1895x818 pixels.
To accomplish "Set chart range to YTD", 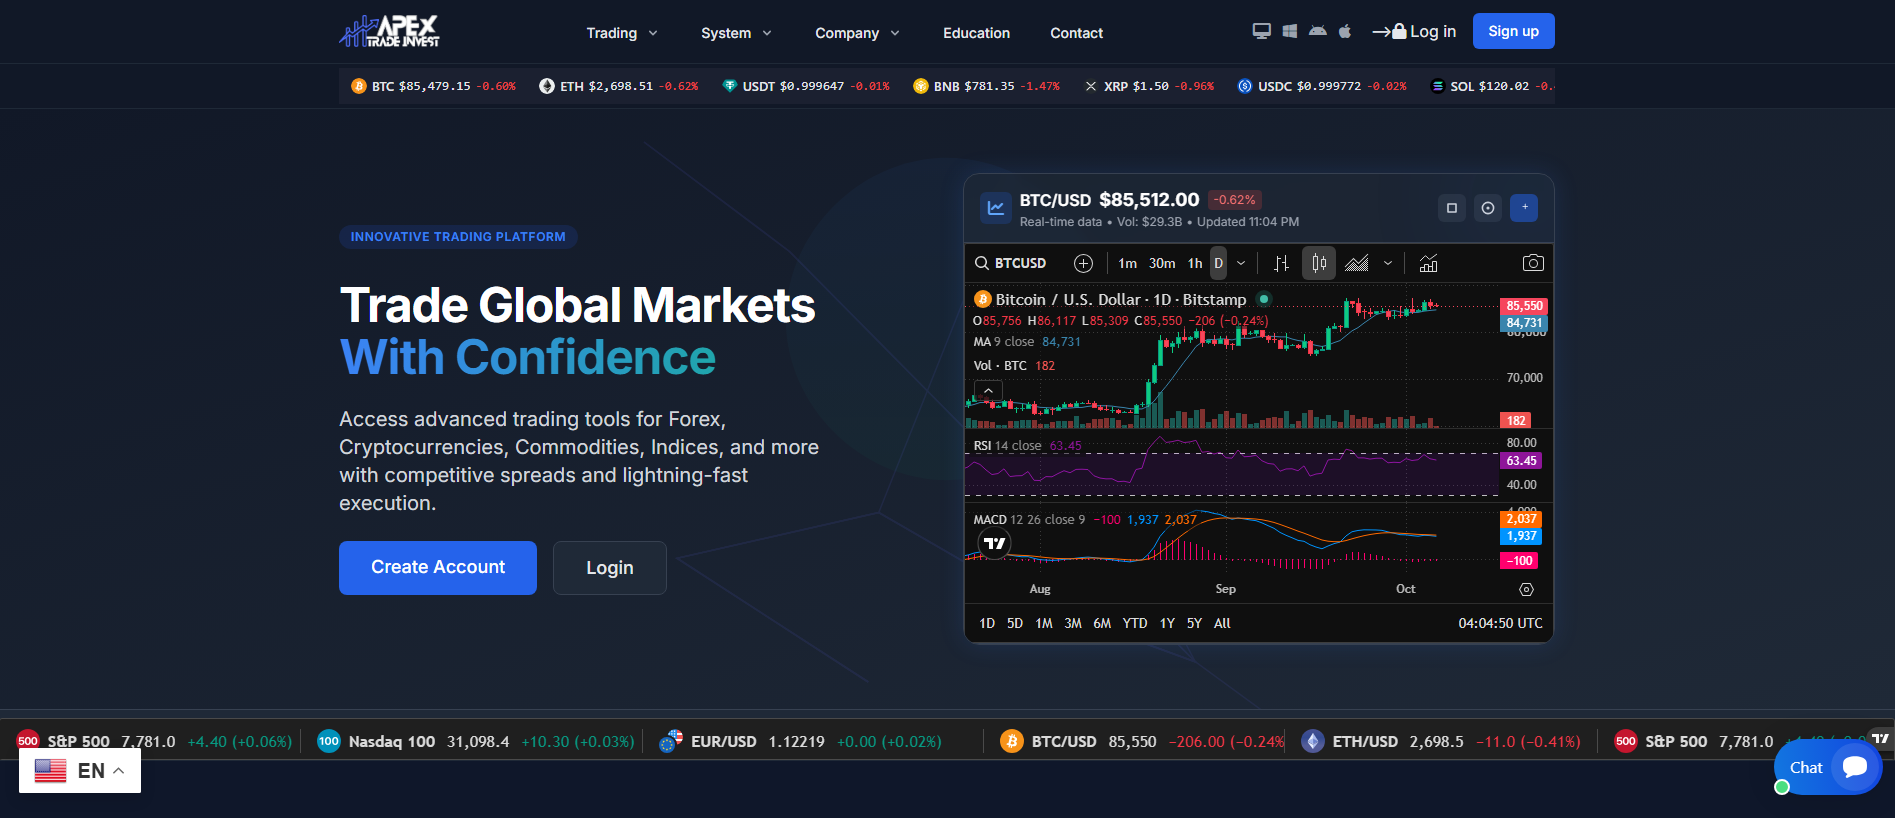I will 1135,623.
